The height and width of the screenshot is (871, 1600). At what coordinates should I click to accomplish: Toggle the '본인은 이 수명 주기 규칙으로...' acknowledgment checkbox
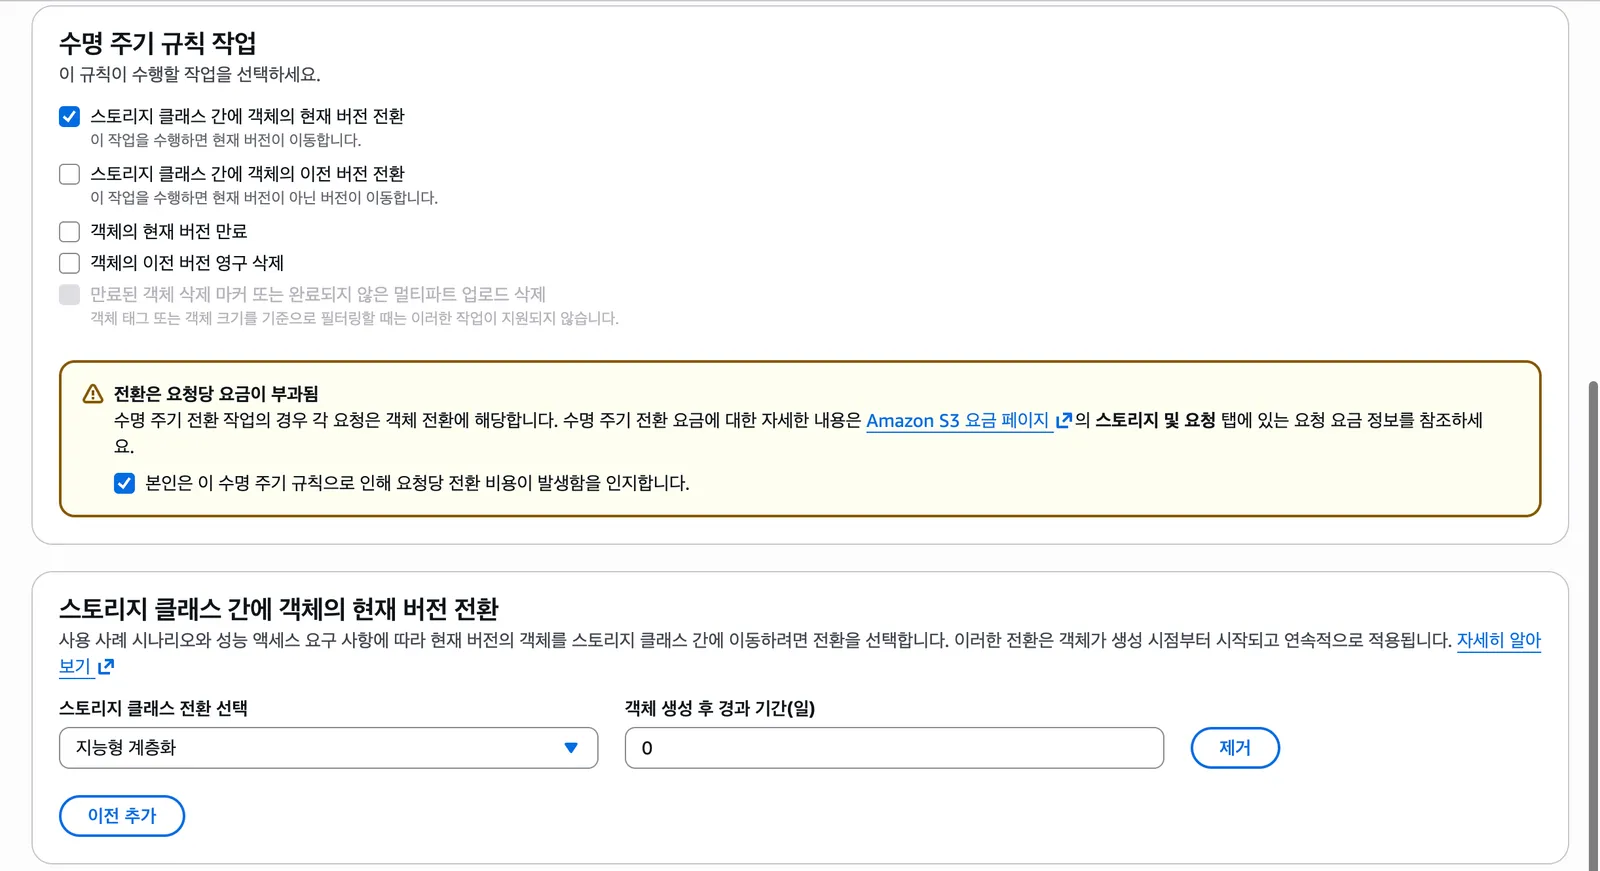point(124,484)
